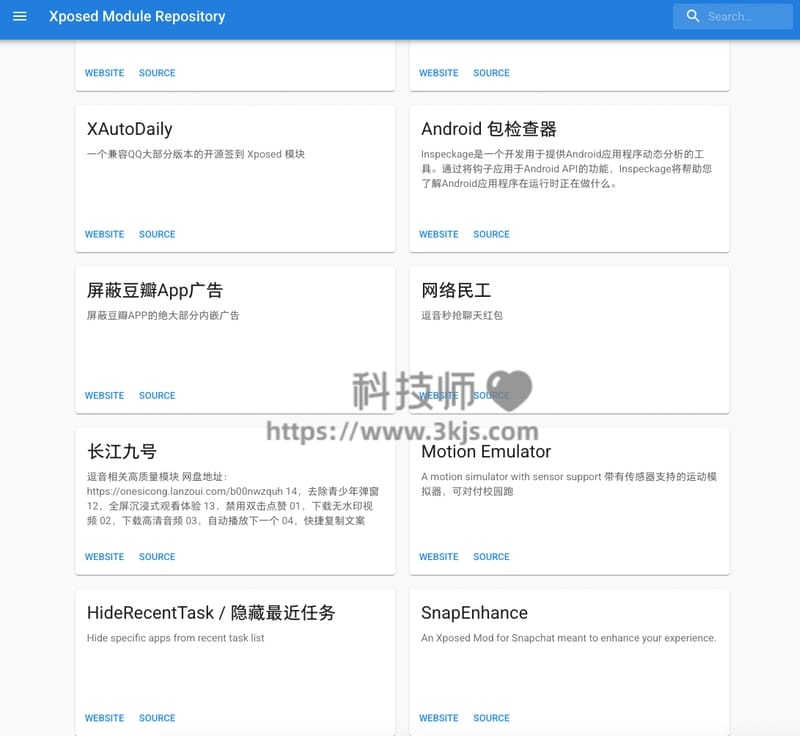800x736 pixels.
Task: Open SOURCE link of 长江九号 card
Action: pyautogui.click(x=157, y=556)
